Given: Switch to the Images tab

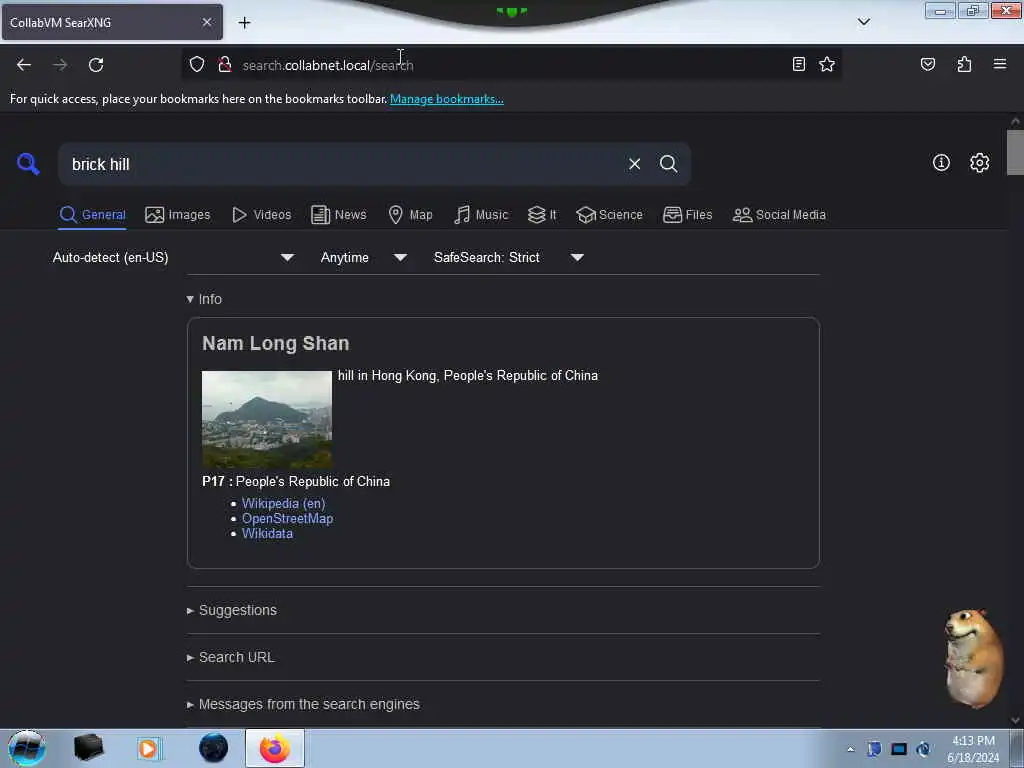Looking at the screenshot, I should 178,215.
